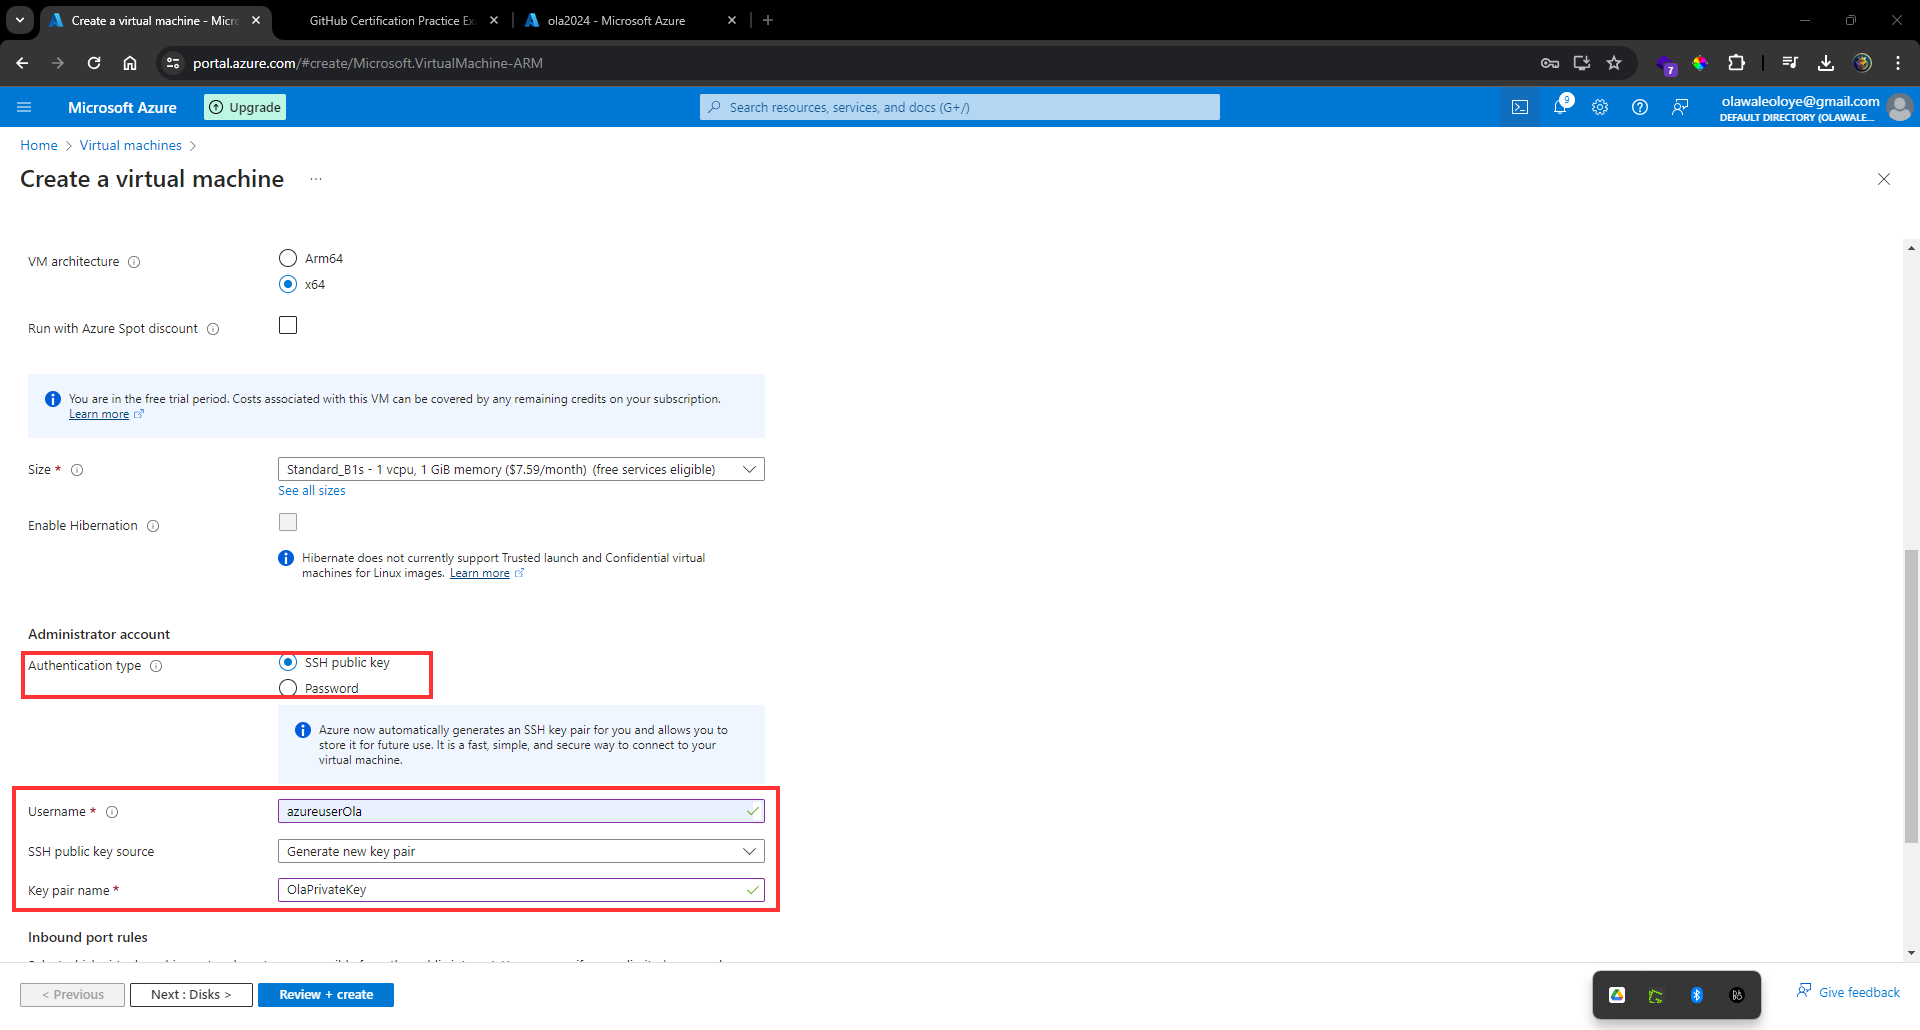Open portal settings gear

tap(1600, 107)
